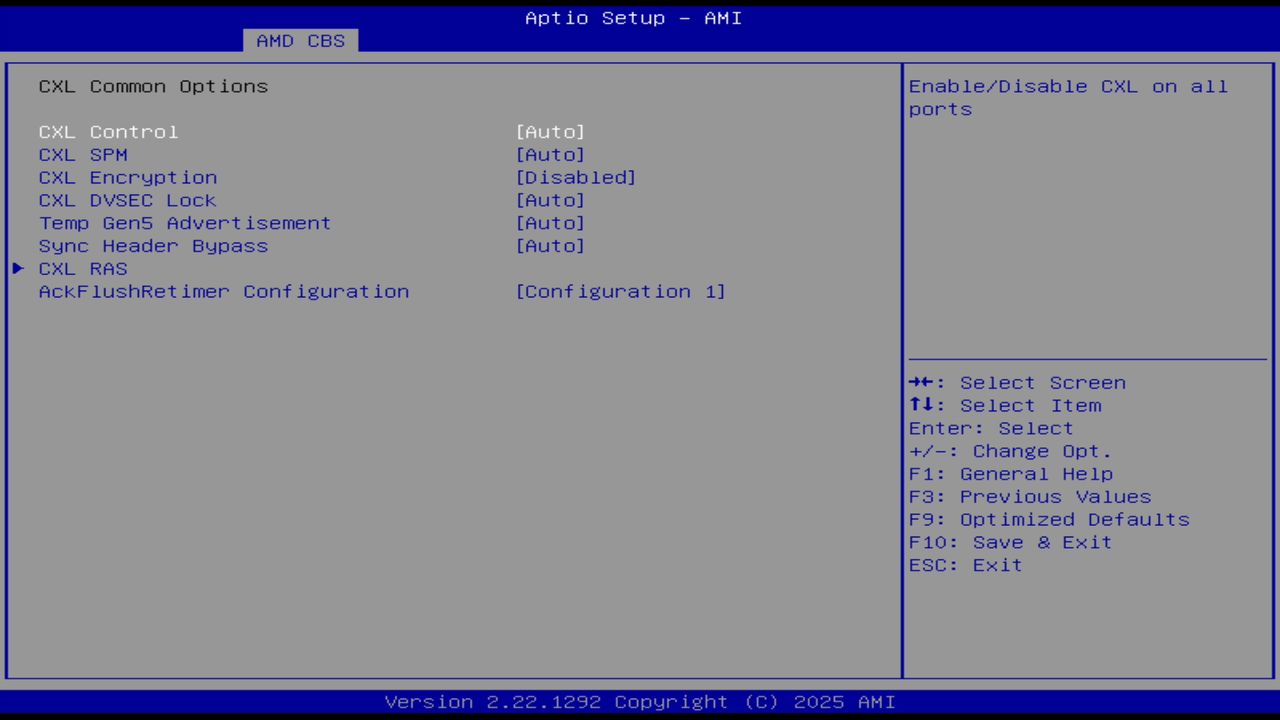Change the [Configuration 1] value
The width and height of the screenshot is (1280, 720).
click(x=621, y=292)
